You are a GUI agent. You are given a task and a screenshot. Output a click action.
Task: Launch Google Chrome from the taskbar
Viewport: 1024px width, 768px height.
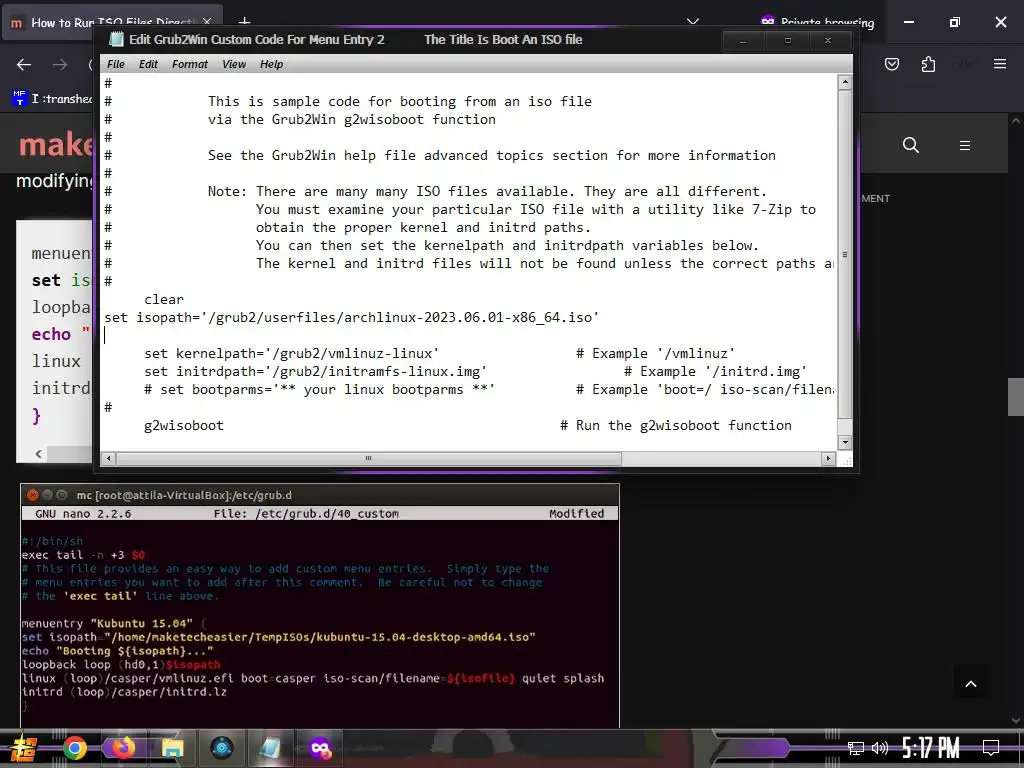[74, 748]
